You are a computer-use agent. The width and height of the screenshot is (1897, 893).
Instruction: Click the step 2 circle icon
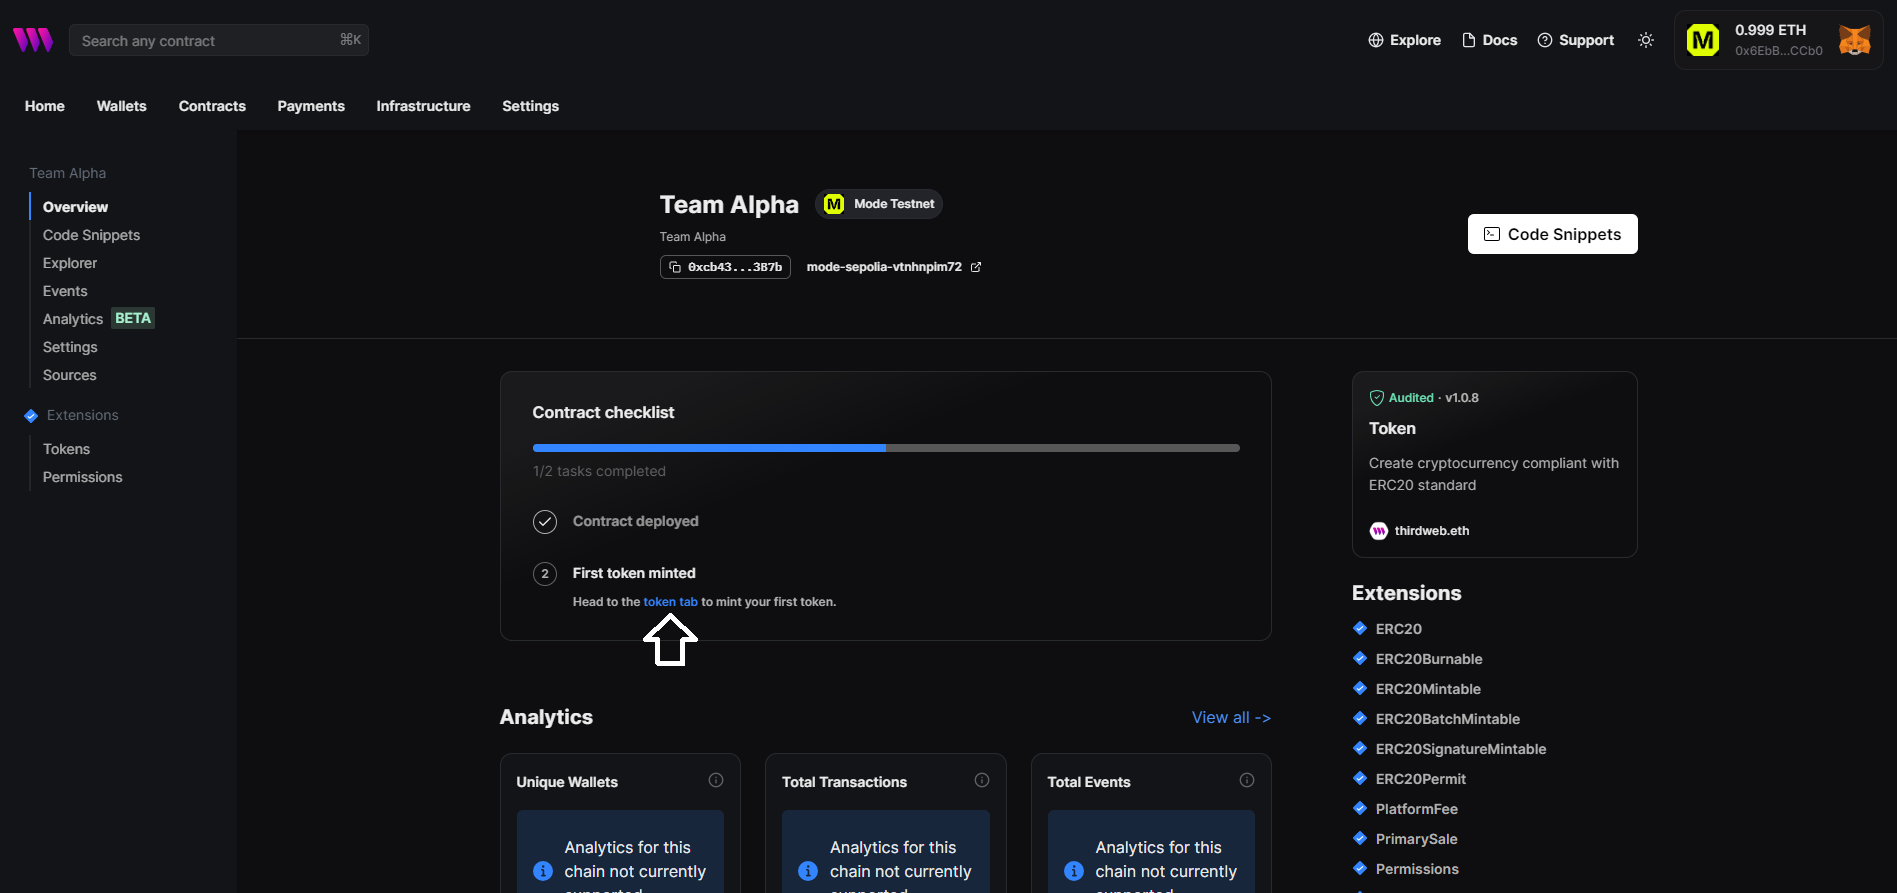point(545,574)
